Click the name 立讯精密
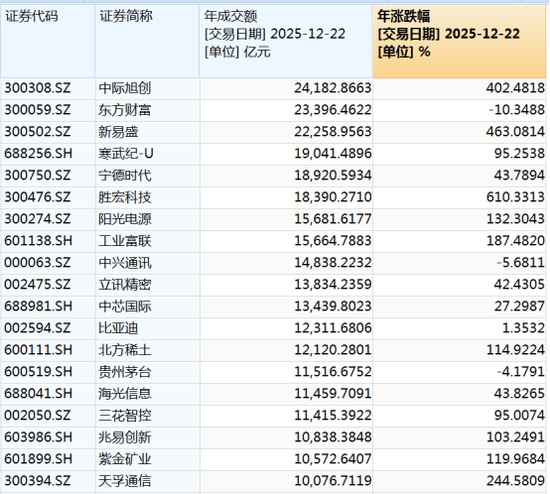This screenshot has width=550, height=494. tap(125, 285)
